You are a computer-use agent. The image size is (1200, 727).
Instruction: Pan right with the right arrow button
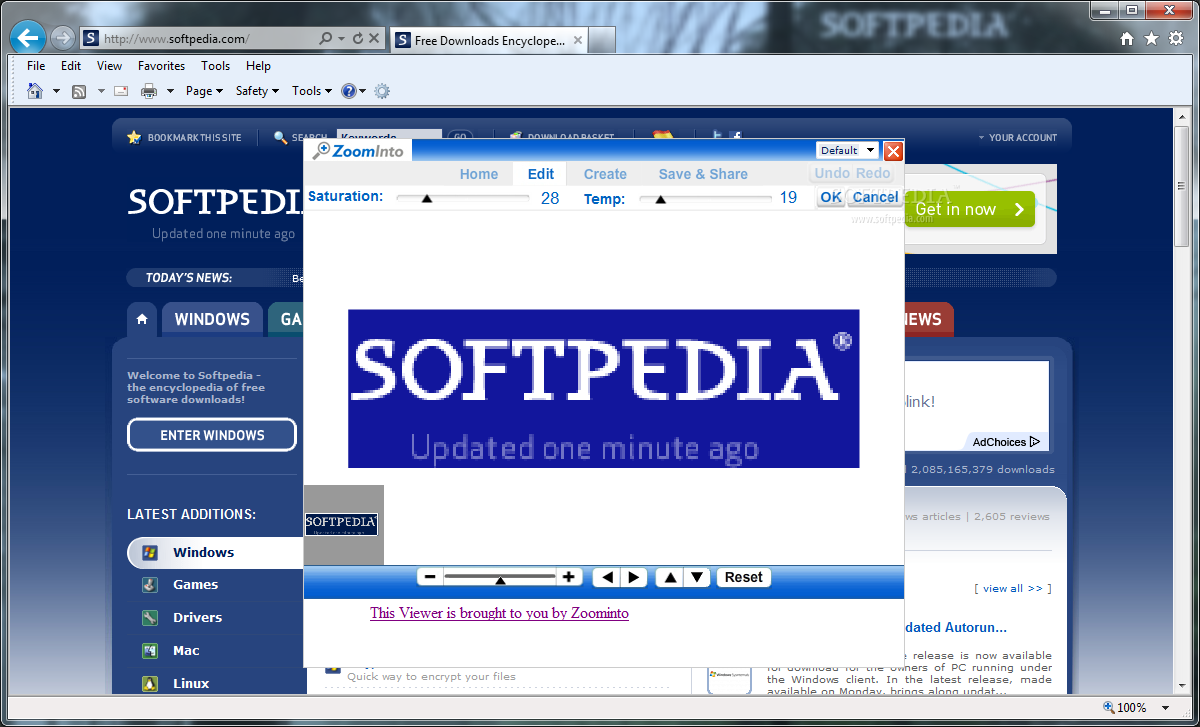tap(633, 577)
